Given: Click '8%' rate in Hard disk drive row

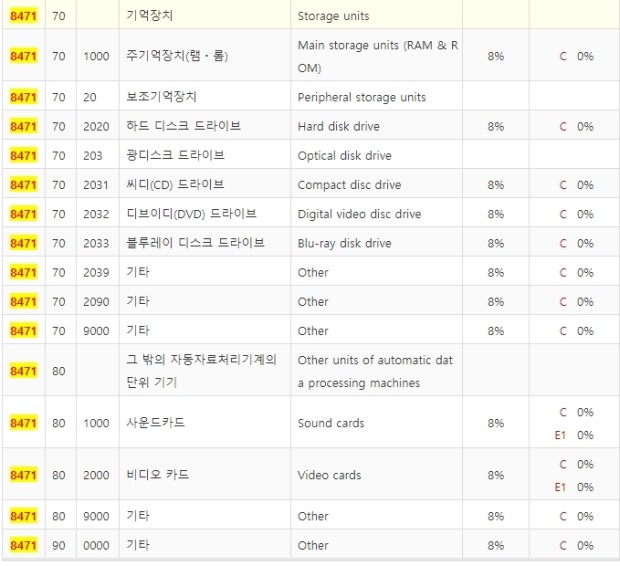Looking at the screenshot, I should tap(495, 127).
